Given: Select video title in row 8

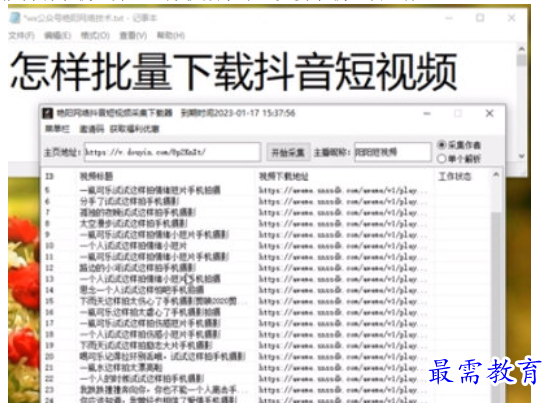Looking at the screenshot, I should pyautogui.click(x=134, y=223).
